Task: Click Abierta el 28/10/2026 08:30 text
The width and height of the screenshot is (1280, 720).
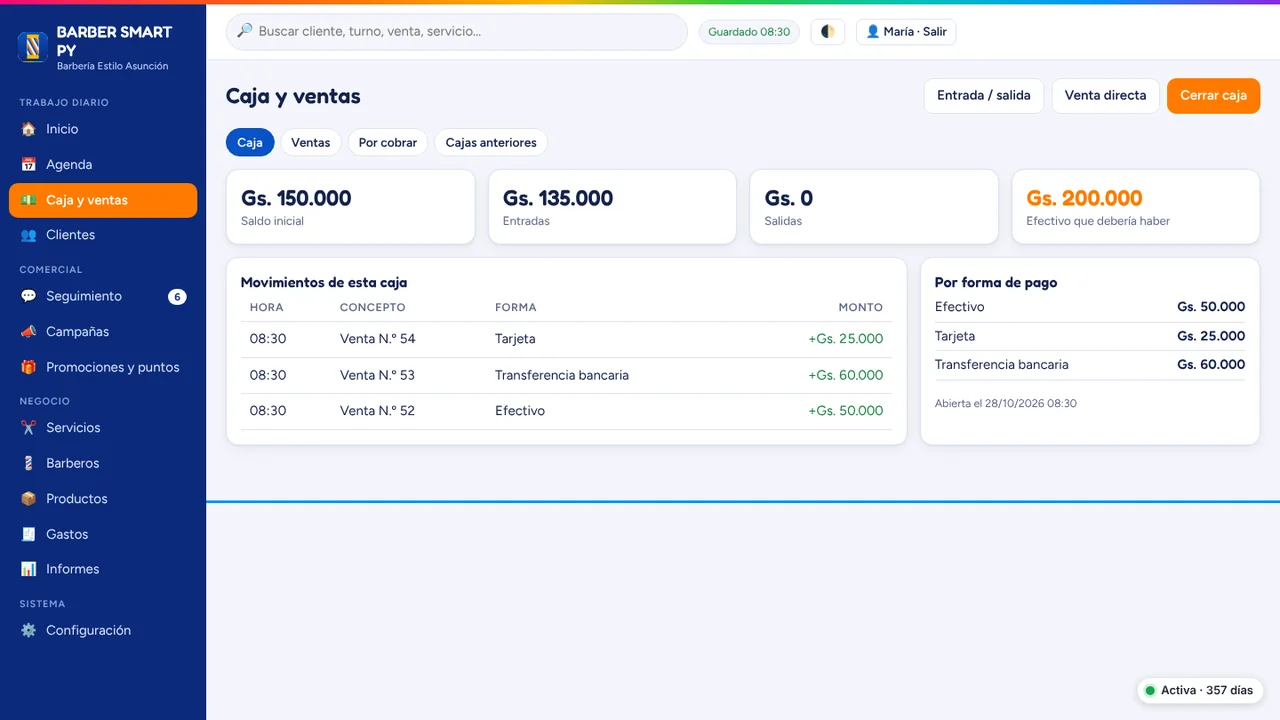Action: click(x=1006, y=403)
